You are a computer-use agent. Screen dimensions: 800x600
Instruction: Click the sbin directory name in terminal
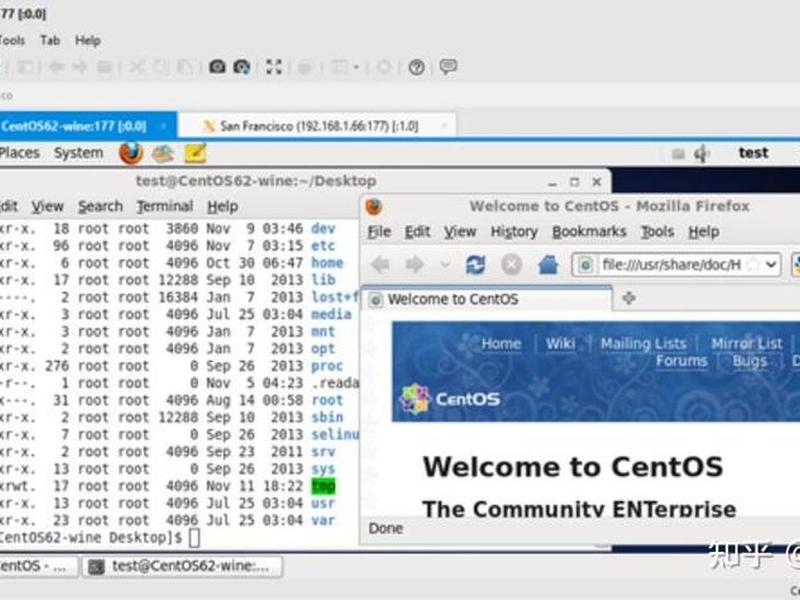tap(327, 417)
